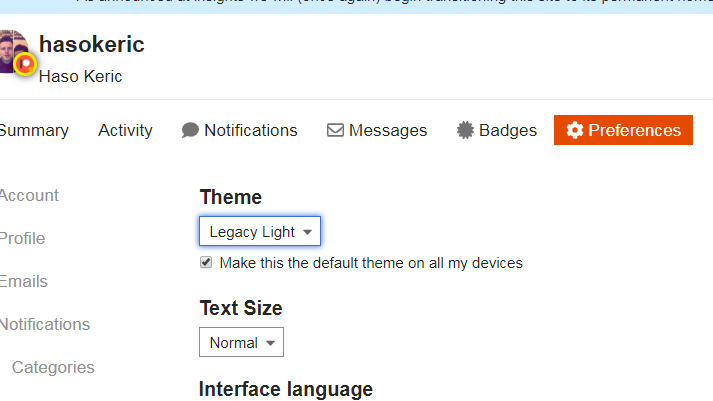
Task: Open Emails preferences in the sidebar
Action: coord(24,282)
